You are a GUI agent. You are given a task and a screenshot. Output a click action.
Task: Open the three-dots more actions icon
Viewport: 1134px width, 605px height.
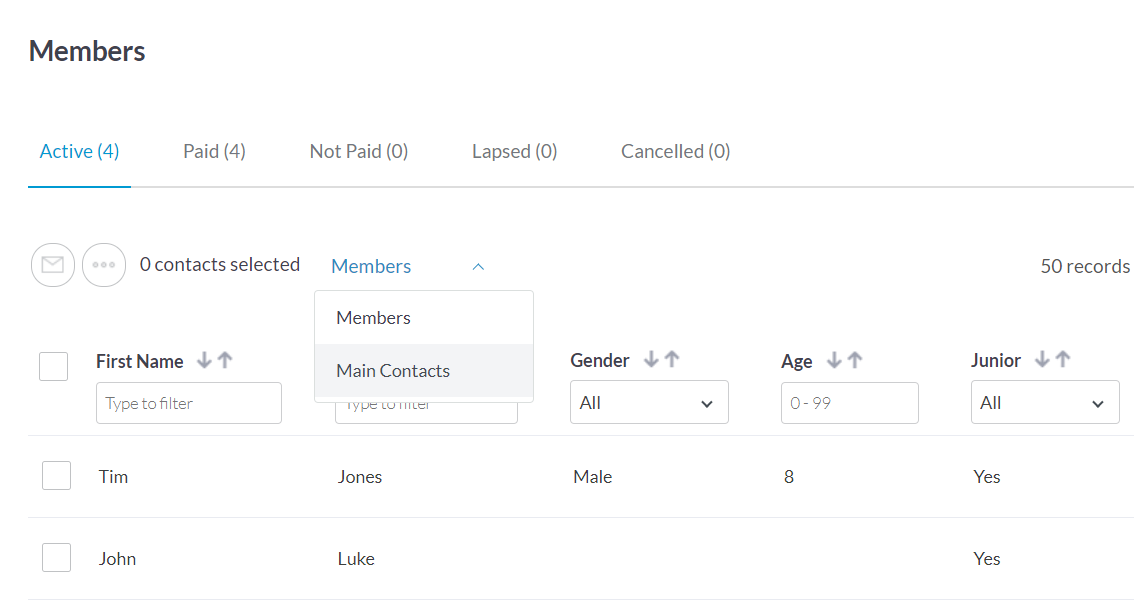[104, 266]
